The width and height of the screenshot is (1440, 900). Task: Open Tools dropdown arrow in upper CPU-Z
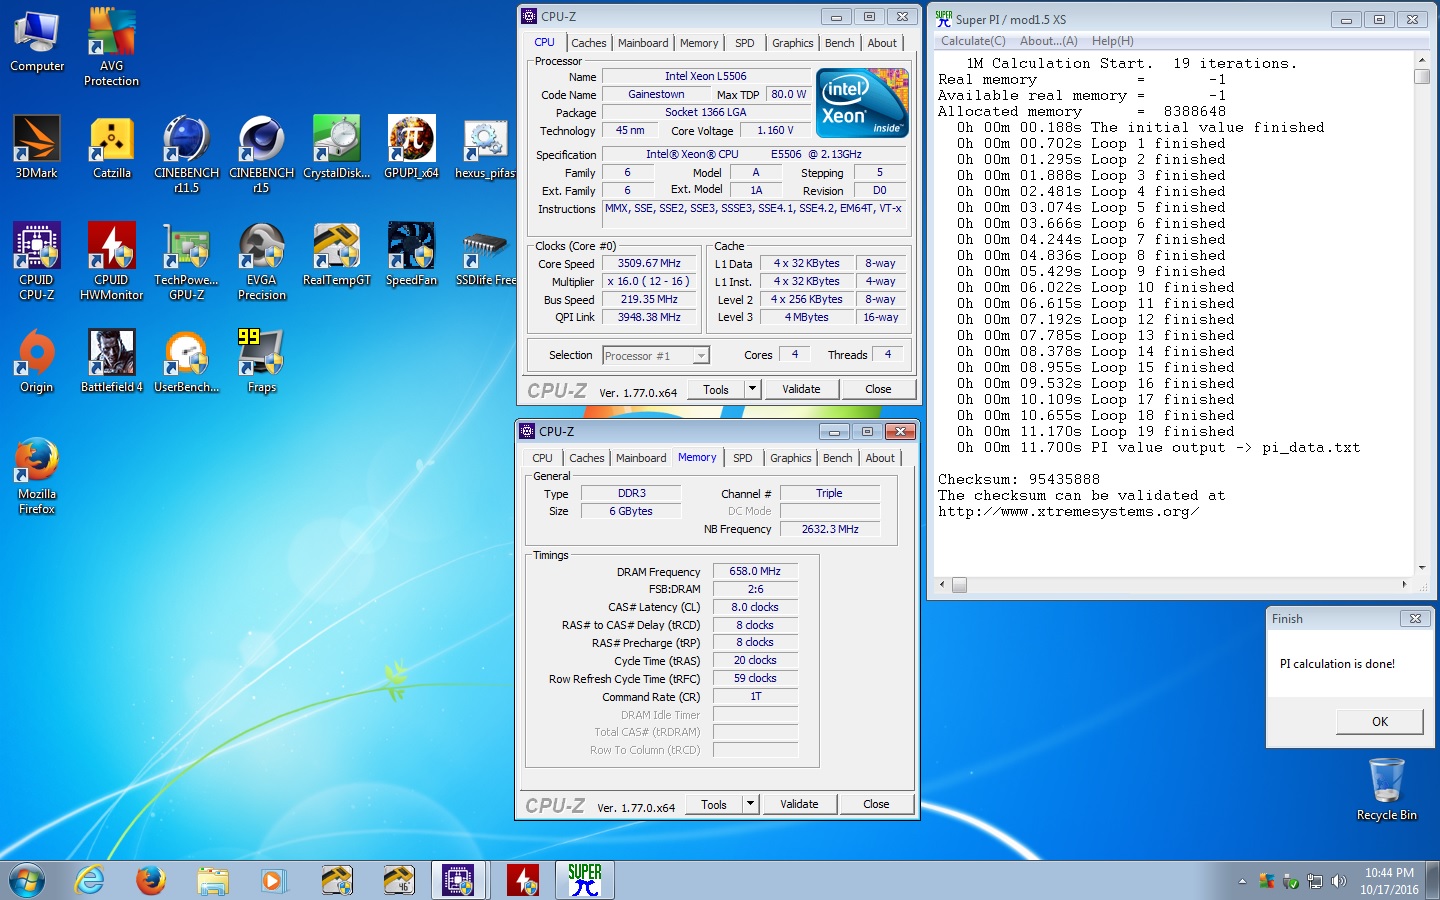click(752, 389)
